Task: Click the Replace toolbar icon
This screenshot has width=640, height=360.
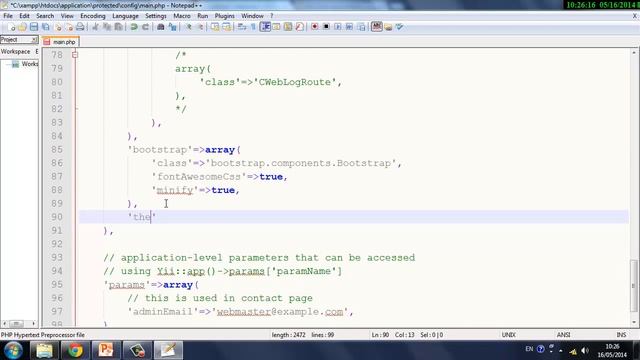Action: (173, 27)
